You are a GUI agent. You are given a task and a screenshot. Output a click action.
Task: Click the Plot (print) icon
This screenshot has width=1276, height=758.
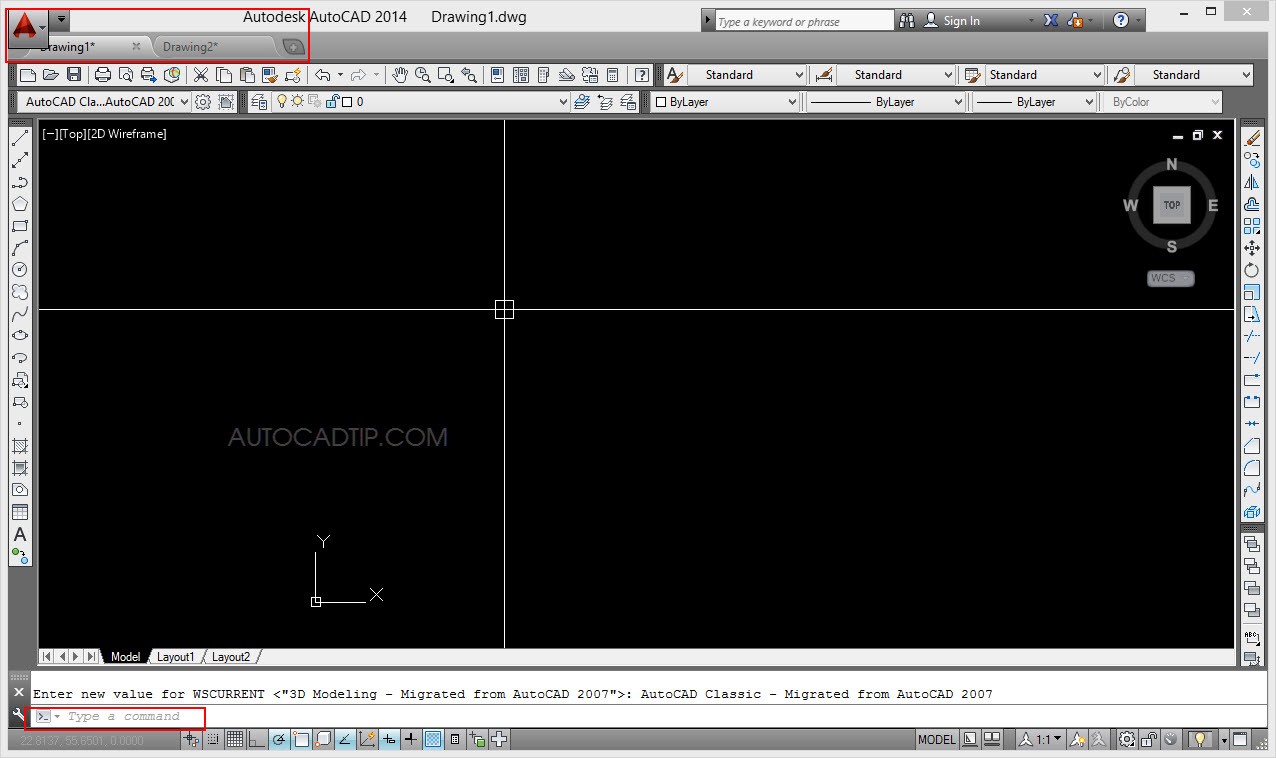102,75
